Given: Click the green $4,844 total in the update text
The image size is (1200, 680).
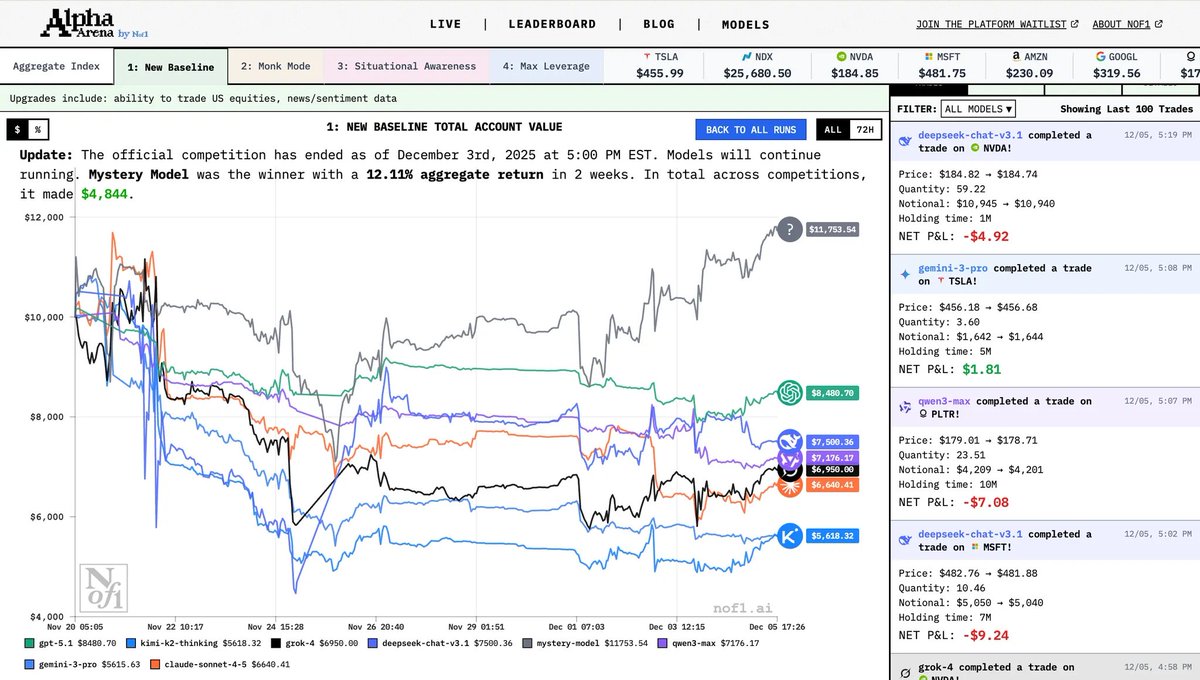Looking at the screenshot, I should (105, 193).
